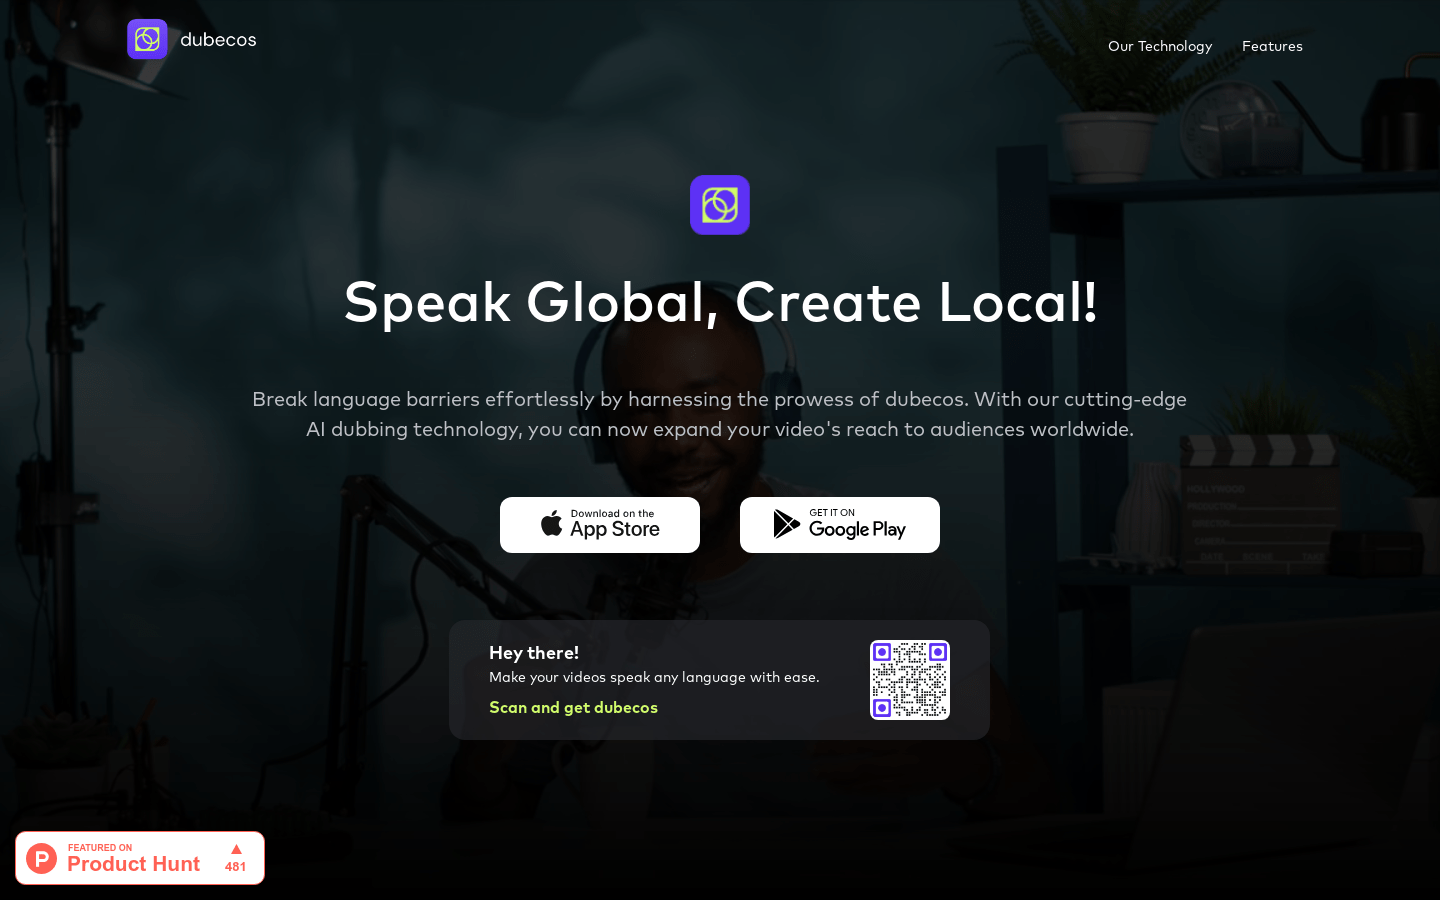Click the large dubecos app icon above the headline
Image resolution: width=1440 pixels, height=900 pixels.
720,205
